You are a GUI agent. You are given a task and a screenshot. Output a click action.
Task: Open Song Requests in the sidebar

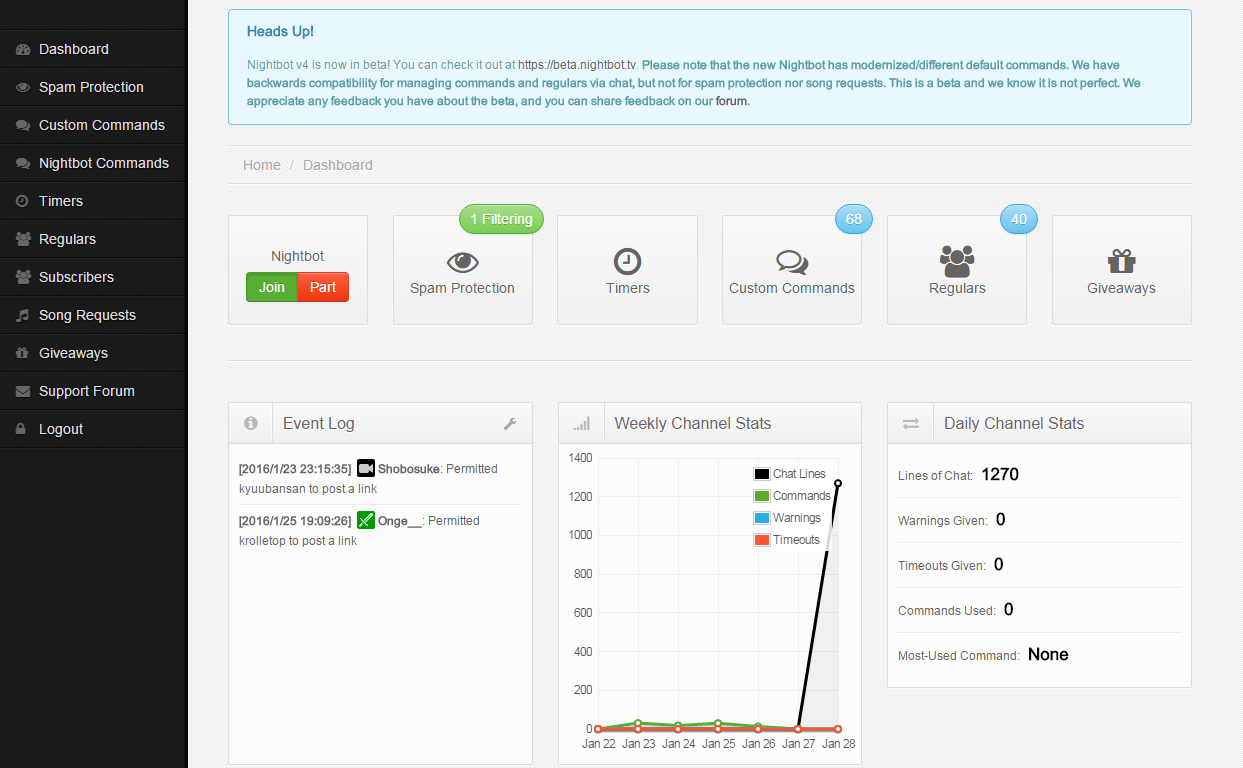(x=93, y=315)
